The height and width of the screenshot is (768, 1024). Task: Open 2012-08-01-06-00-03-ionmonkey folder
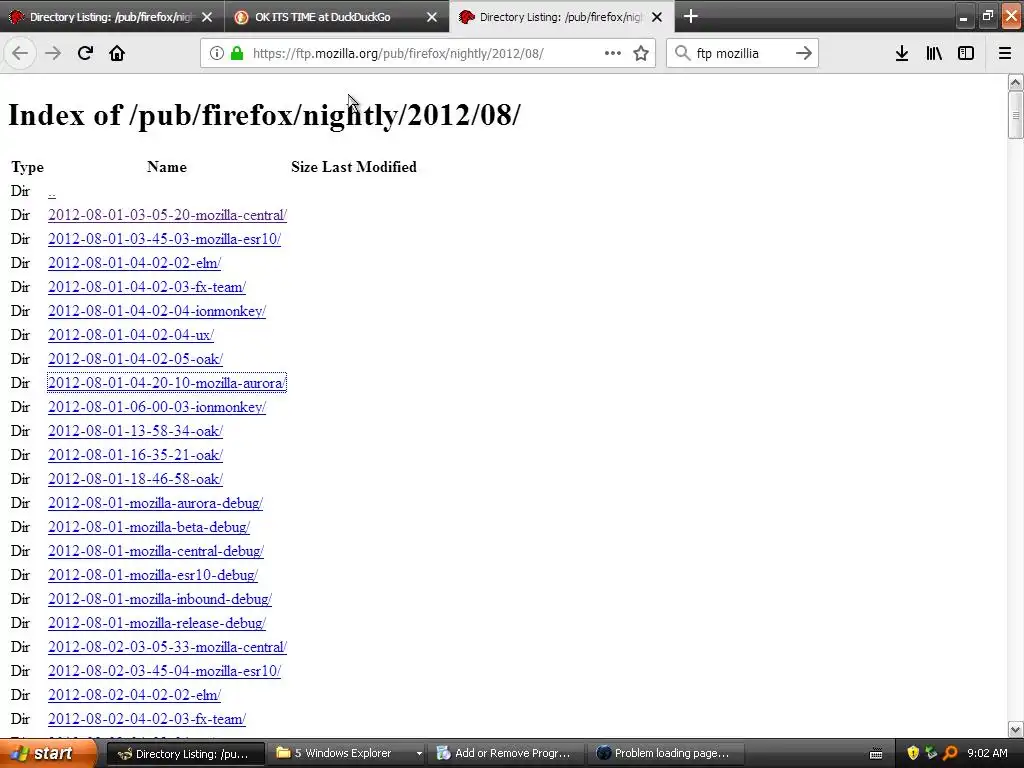click(157, 408)
